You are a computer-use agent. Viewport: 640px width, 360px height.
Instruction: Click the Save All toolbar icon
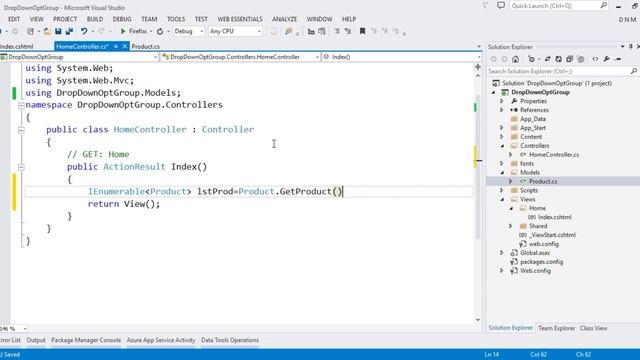69,31
